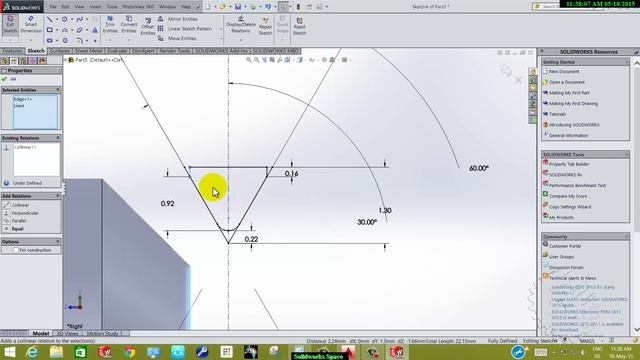Click Linear Sketch Pattern tool

click(185, 29)
